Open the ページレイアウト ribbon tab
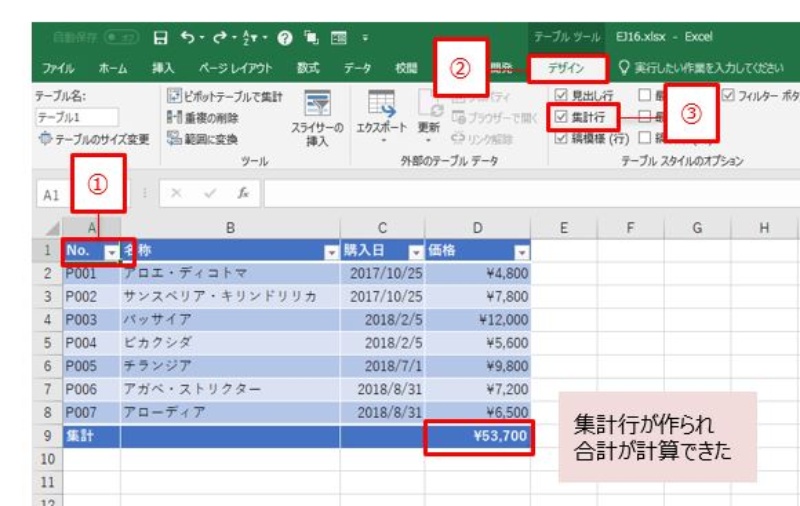This screenshot has width=800, height=506. (x=235, y=68)
